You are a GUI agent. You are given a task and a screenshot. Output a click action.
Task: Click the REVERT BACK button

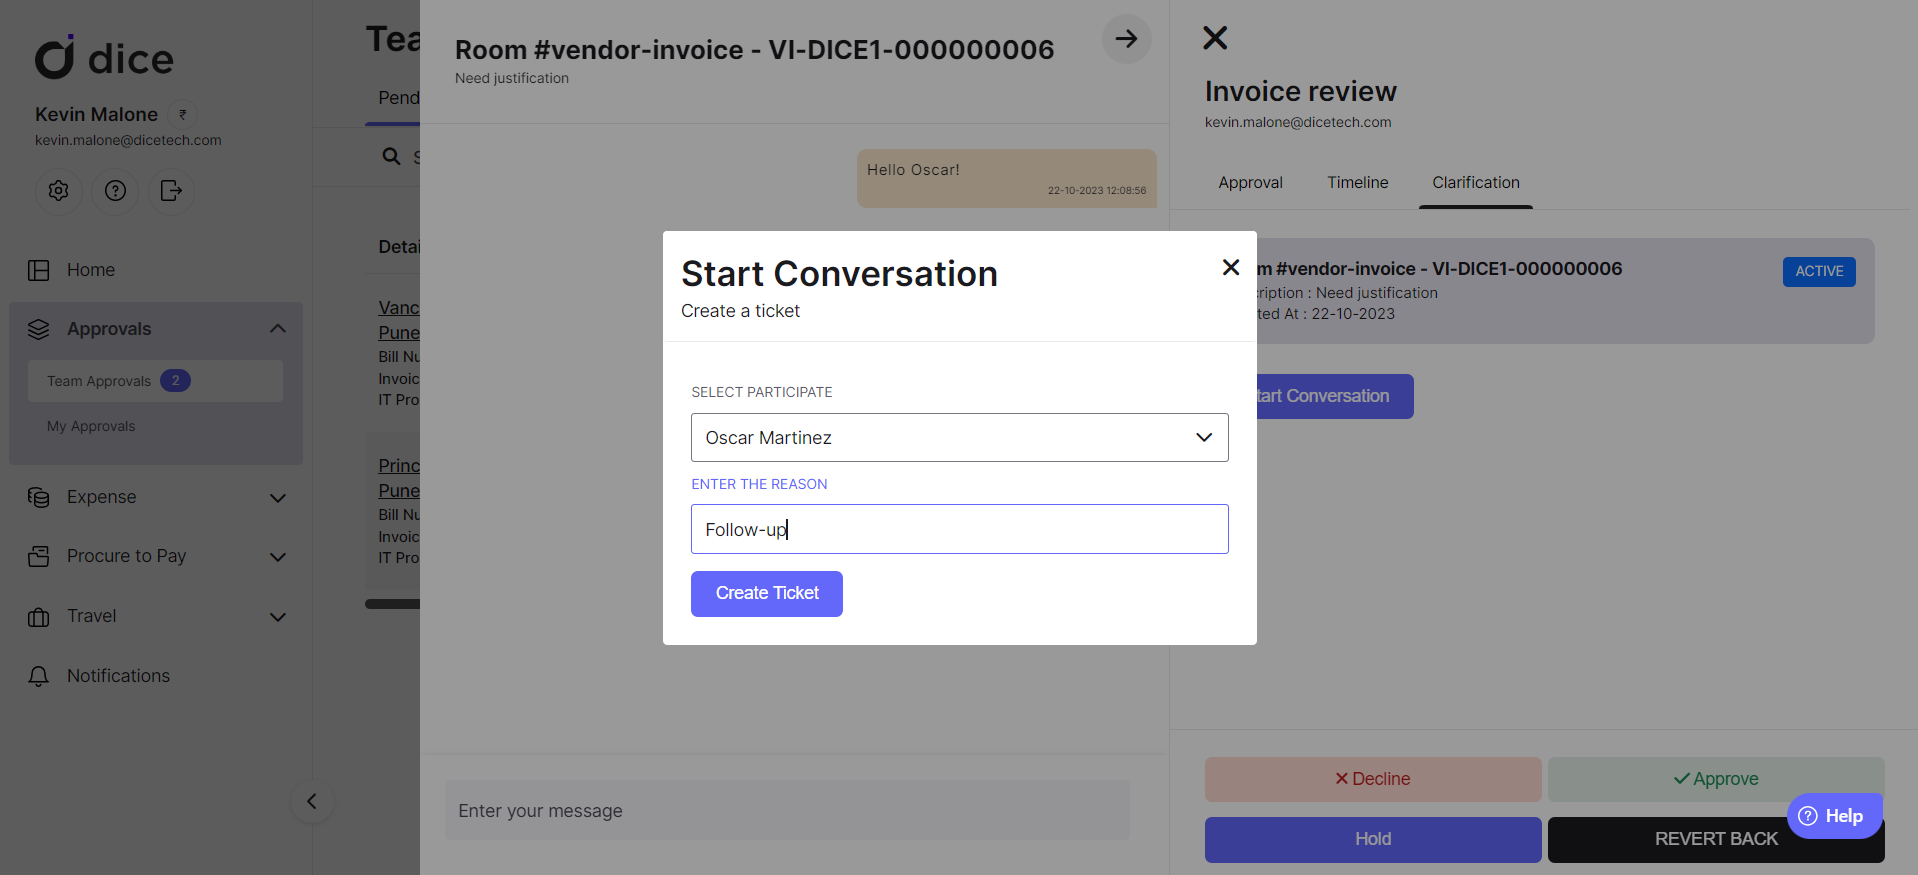click(1716, 839)
